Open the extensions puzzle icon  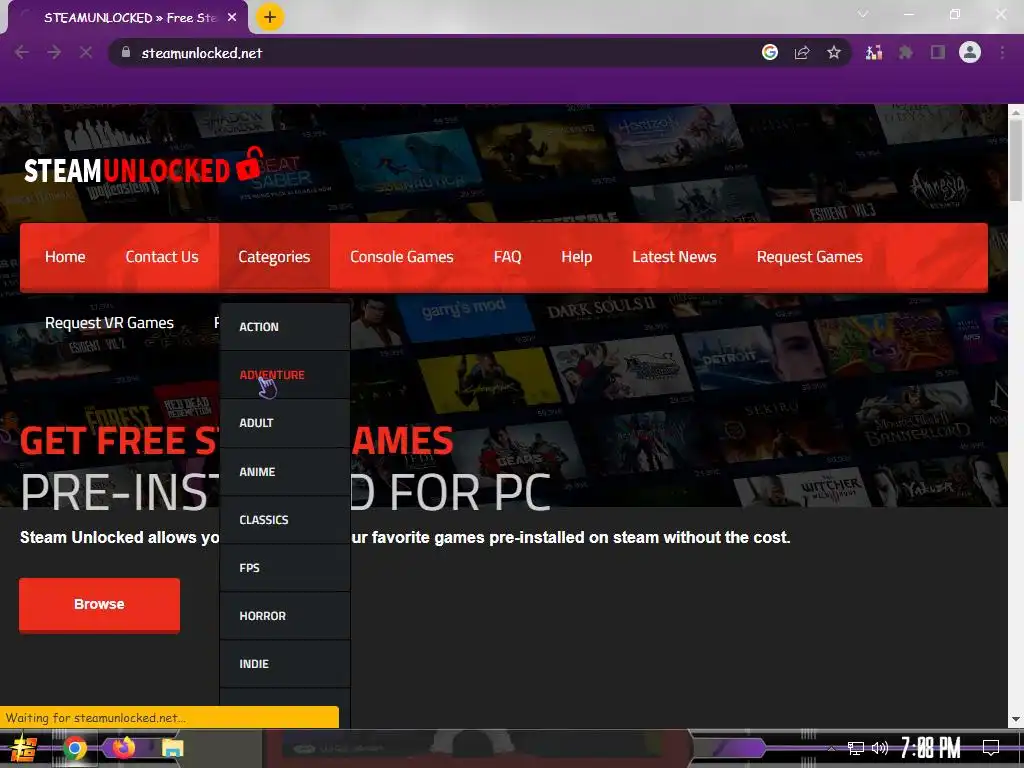click(906, 52)
